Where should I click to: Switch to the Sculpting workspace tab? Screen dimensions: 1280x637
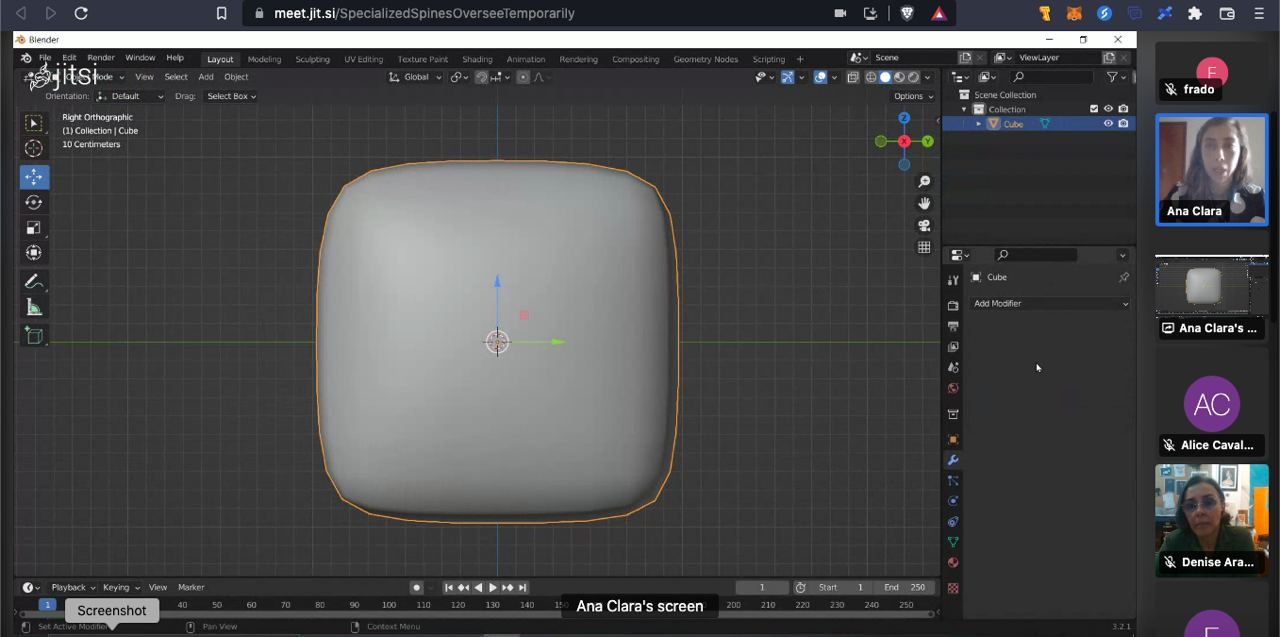(x=312, y=59)
